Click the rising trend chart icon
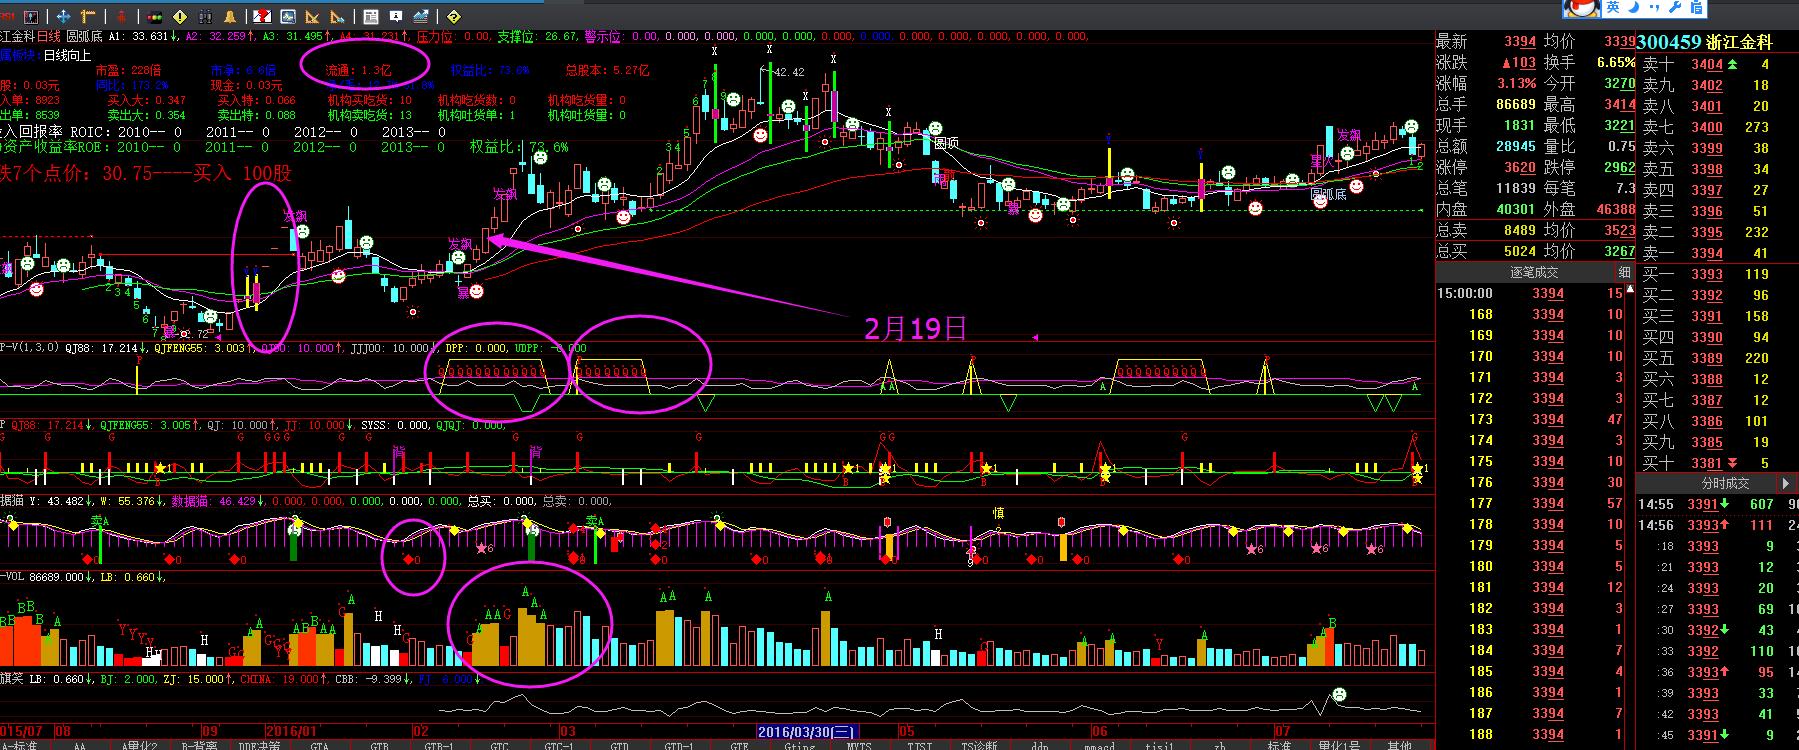Viewport: 1799px width, 750px height. pos(420,17)
